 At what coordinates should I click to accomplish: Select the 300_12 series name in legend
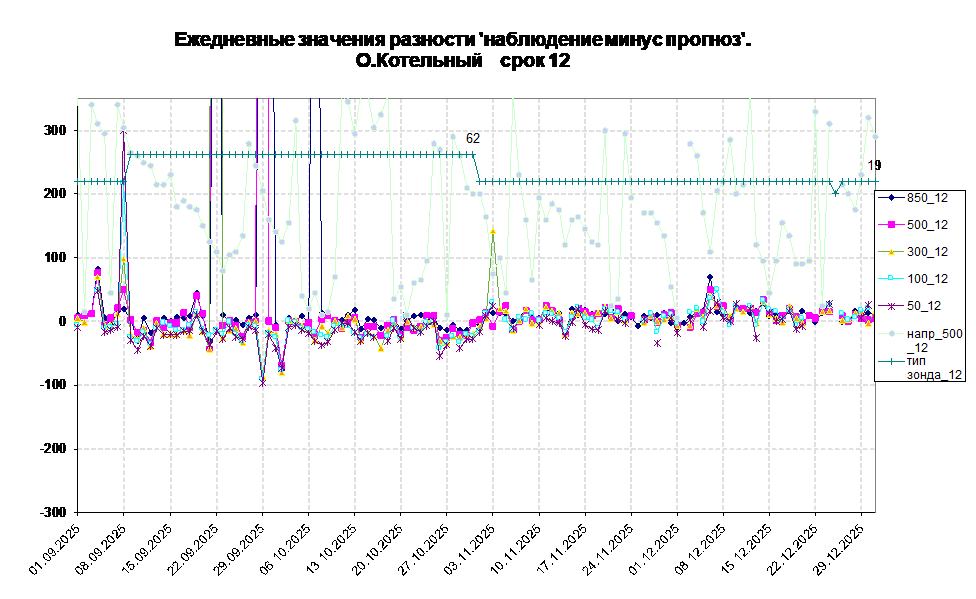point(927,252)
